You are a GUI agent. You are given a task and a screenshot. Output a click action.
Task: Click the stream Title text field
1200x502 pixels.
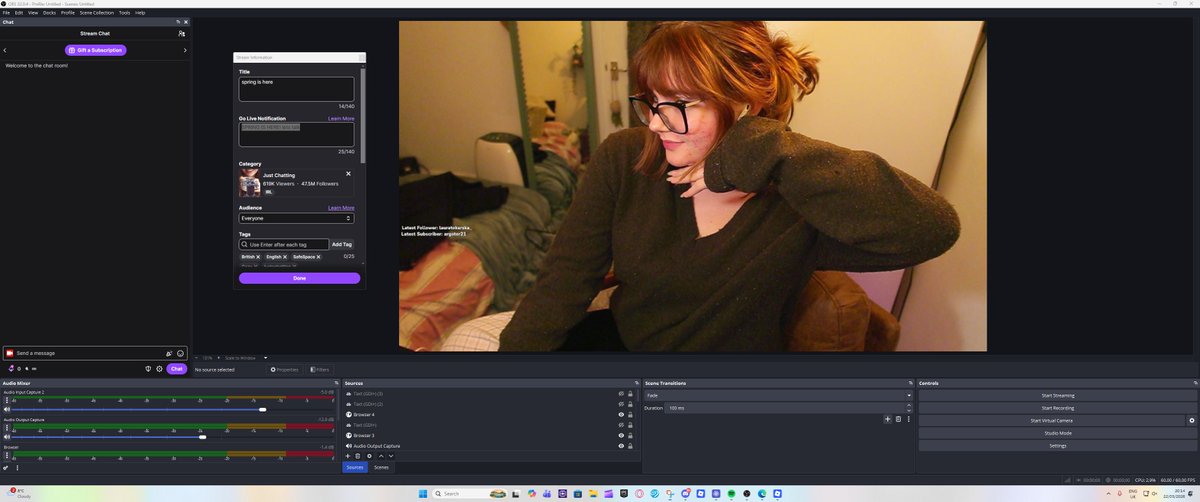coord(296,89)
